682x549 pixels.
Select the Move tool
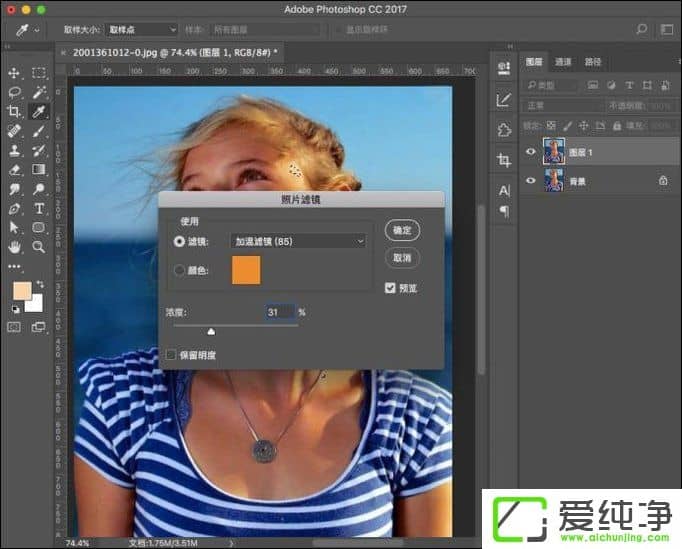coord(14,73)
